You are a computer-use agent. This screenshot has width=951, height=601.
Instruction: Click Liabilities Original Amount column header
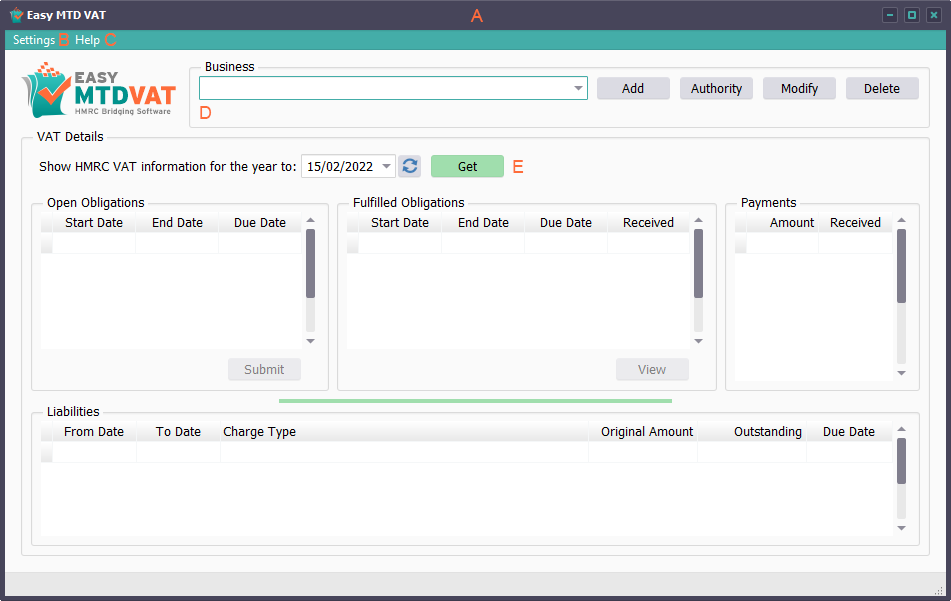(643, 432)
